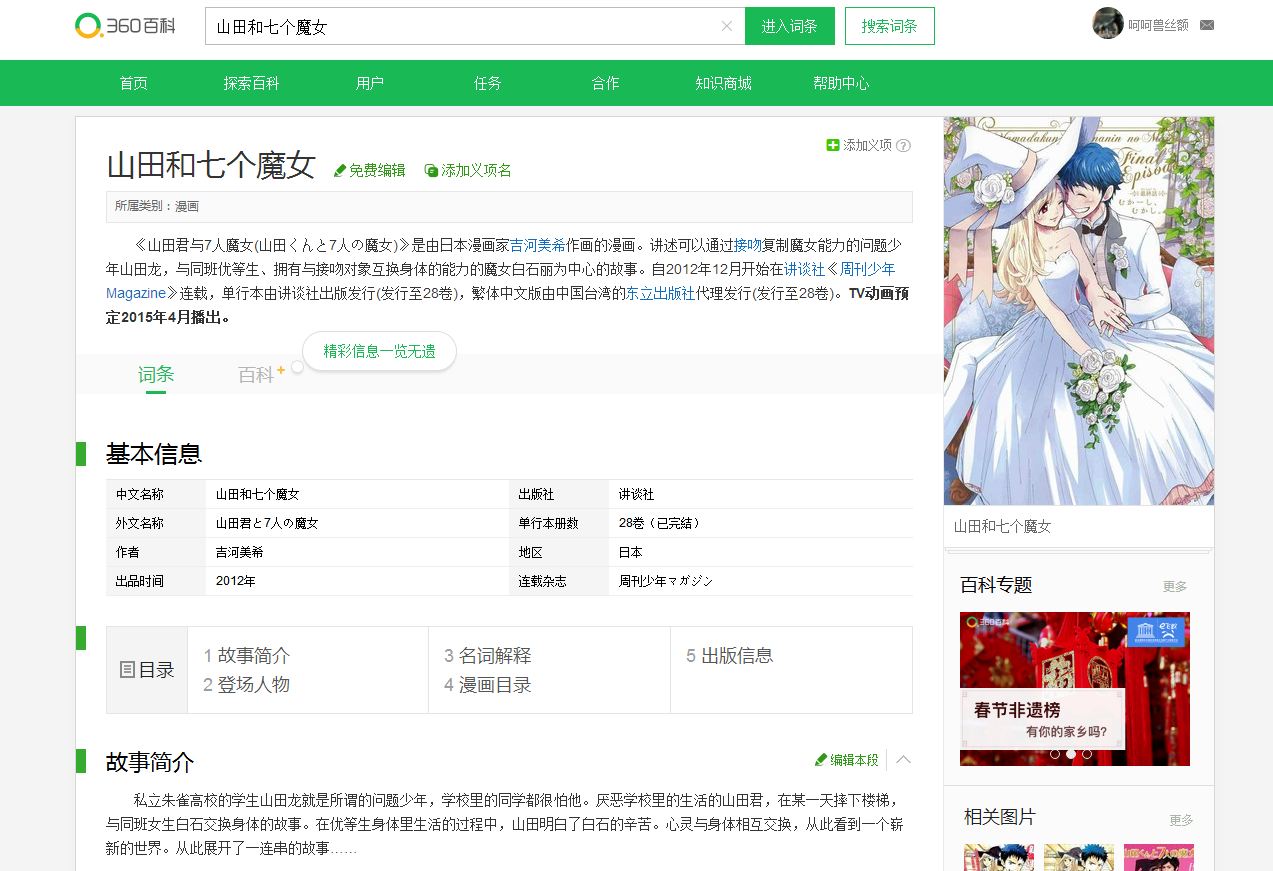Click the 编辑本段 pencil link

(x=847, y=760)
